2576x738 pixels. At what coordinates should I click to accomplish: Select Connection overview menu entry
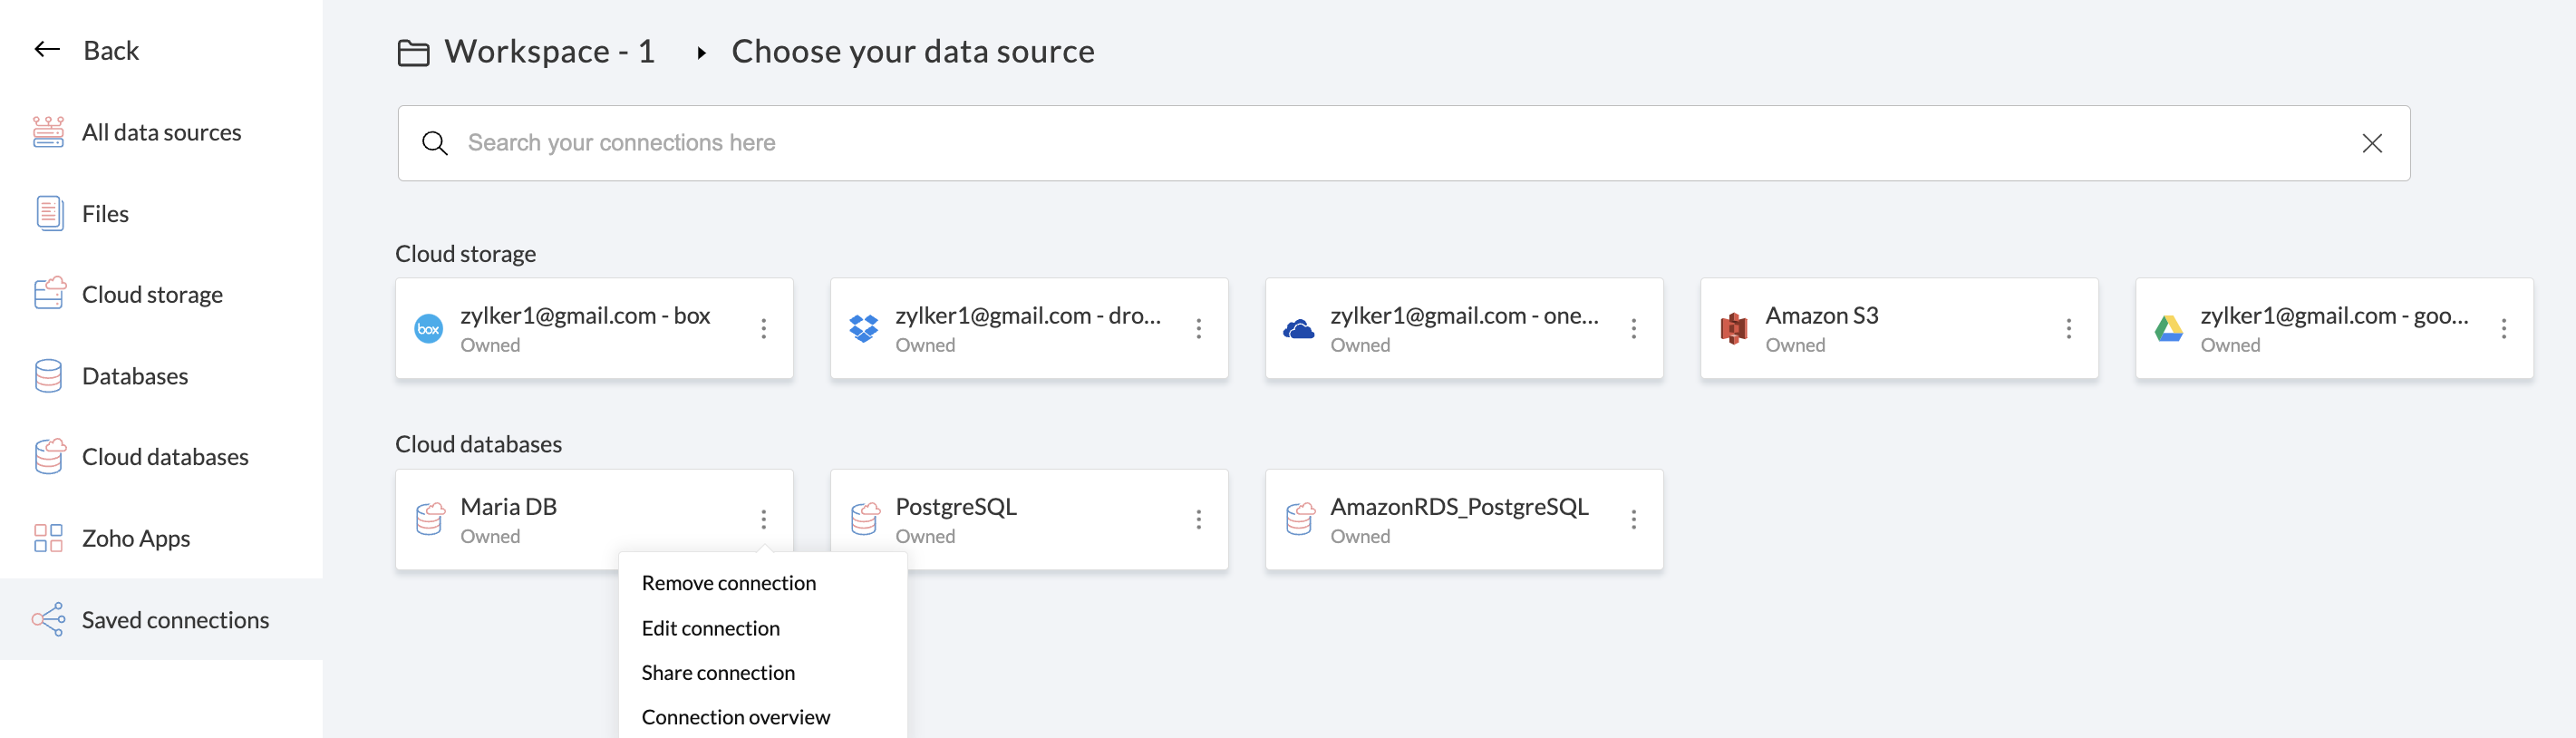point(735,717)
